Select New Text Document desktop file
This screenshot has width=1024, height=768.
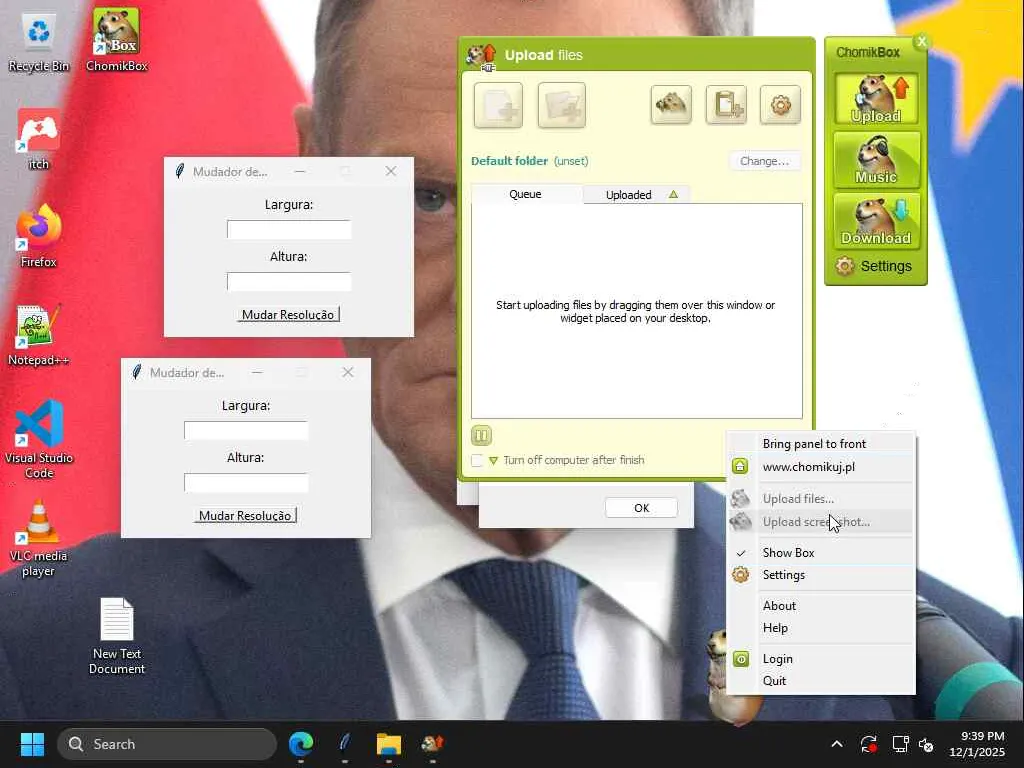click(116, 636)
